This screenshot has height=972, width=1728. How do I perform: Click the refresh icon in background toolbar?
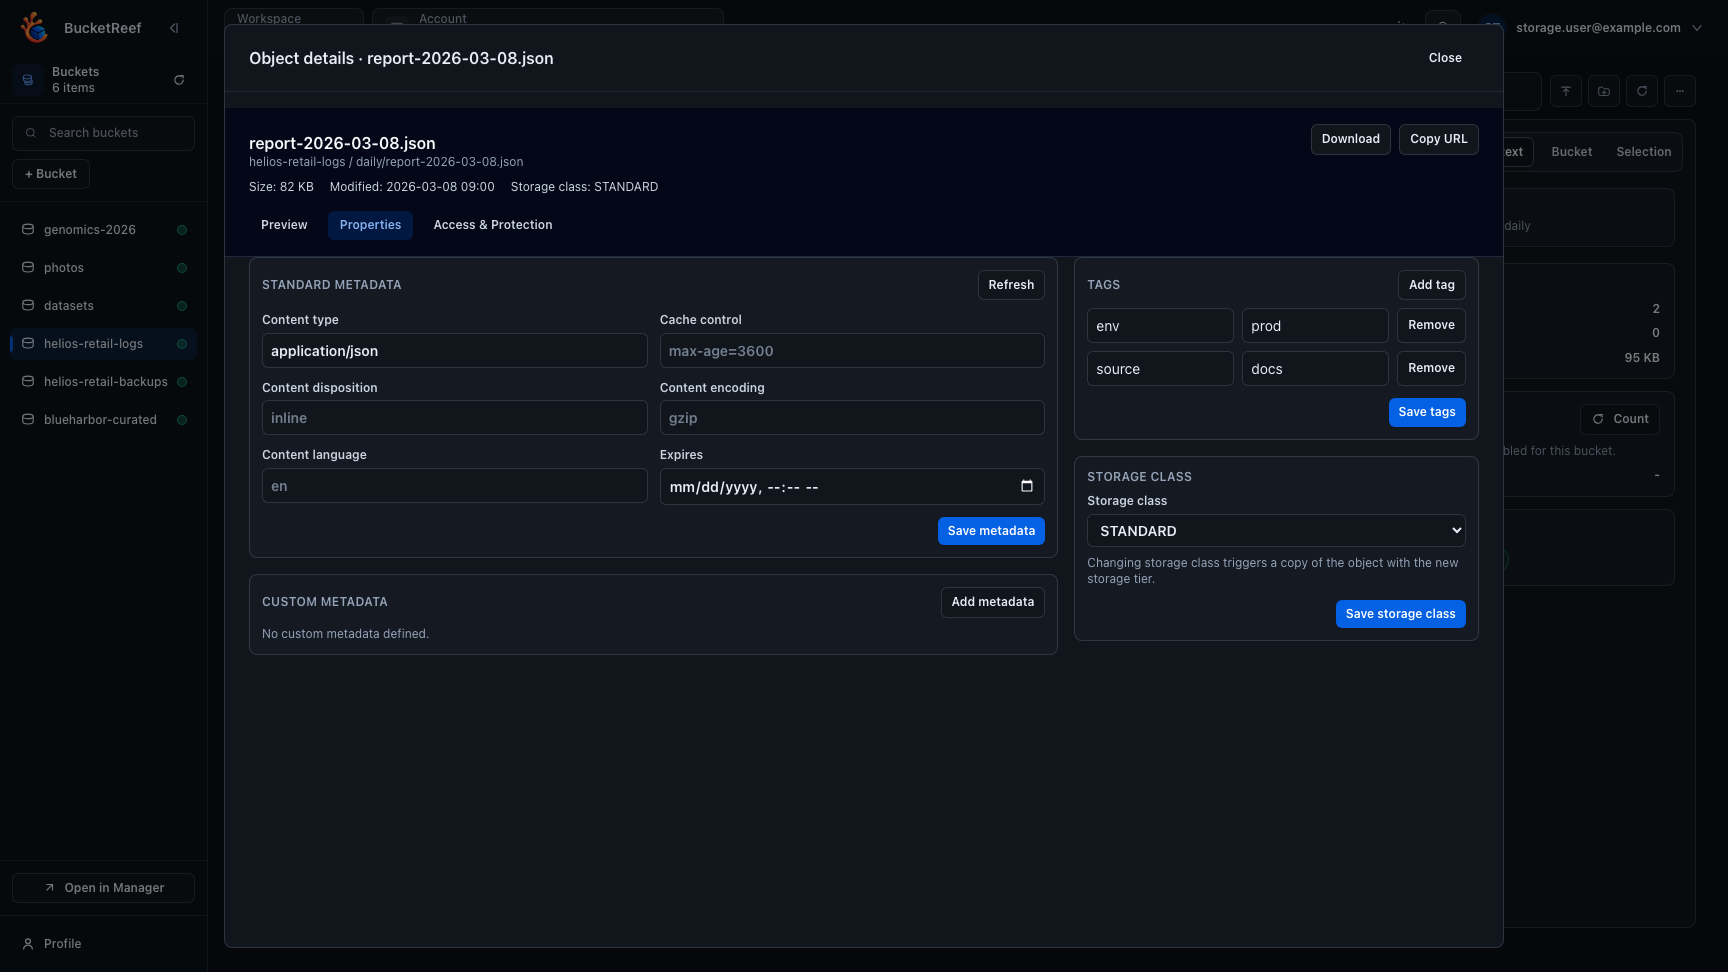1642,91
